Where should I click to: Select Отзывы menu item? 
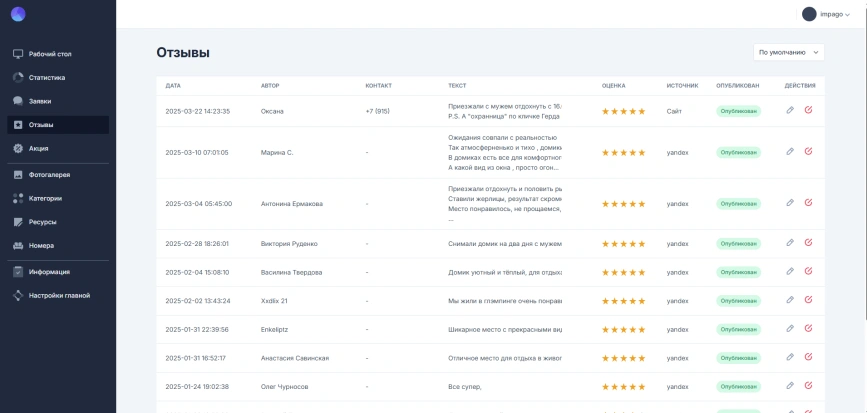click(x=58, y=125)
